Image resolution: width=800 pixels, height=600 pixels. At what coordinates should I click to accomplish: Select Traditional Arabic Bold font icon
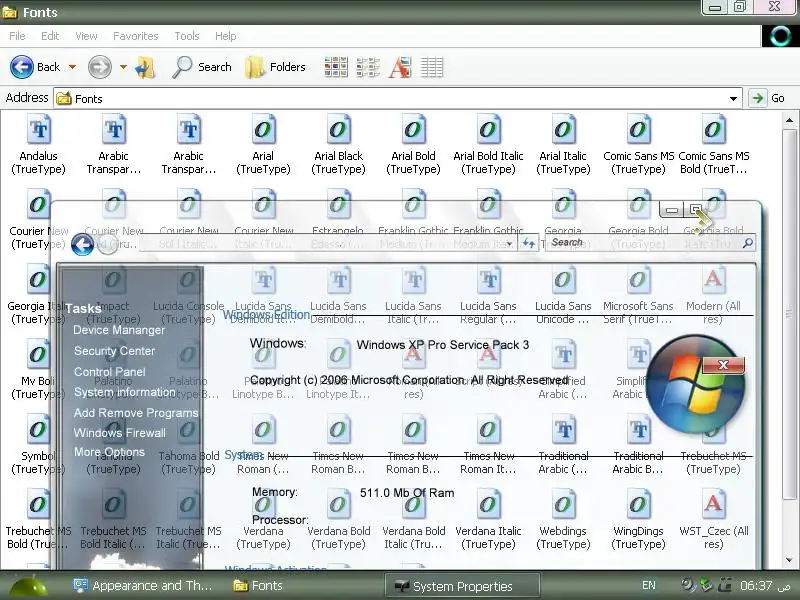(x=638, y=430)
